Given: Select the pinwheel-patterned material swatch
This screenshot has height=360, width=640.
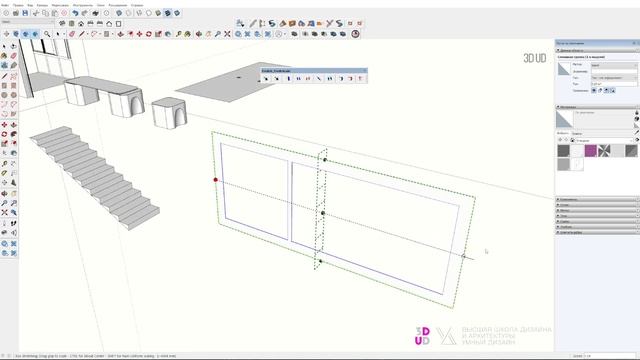Looking at the screenshot, I should 604,151.
